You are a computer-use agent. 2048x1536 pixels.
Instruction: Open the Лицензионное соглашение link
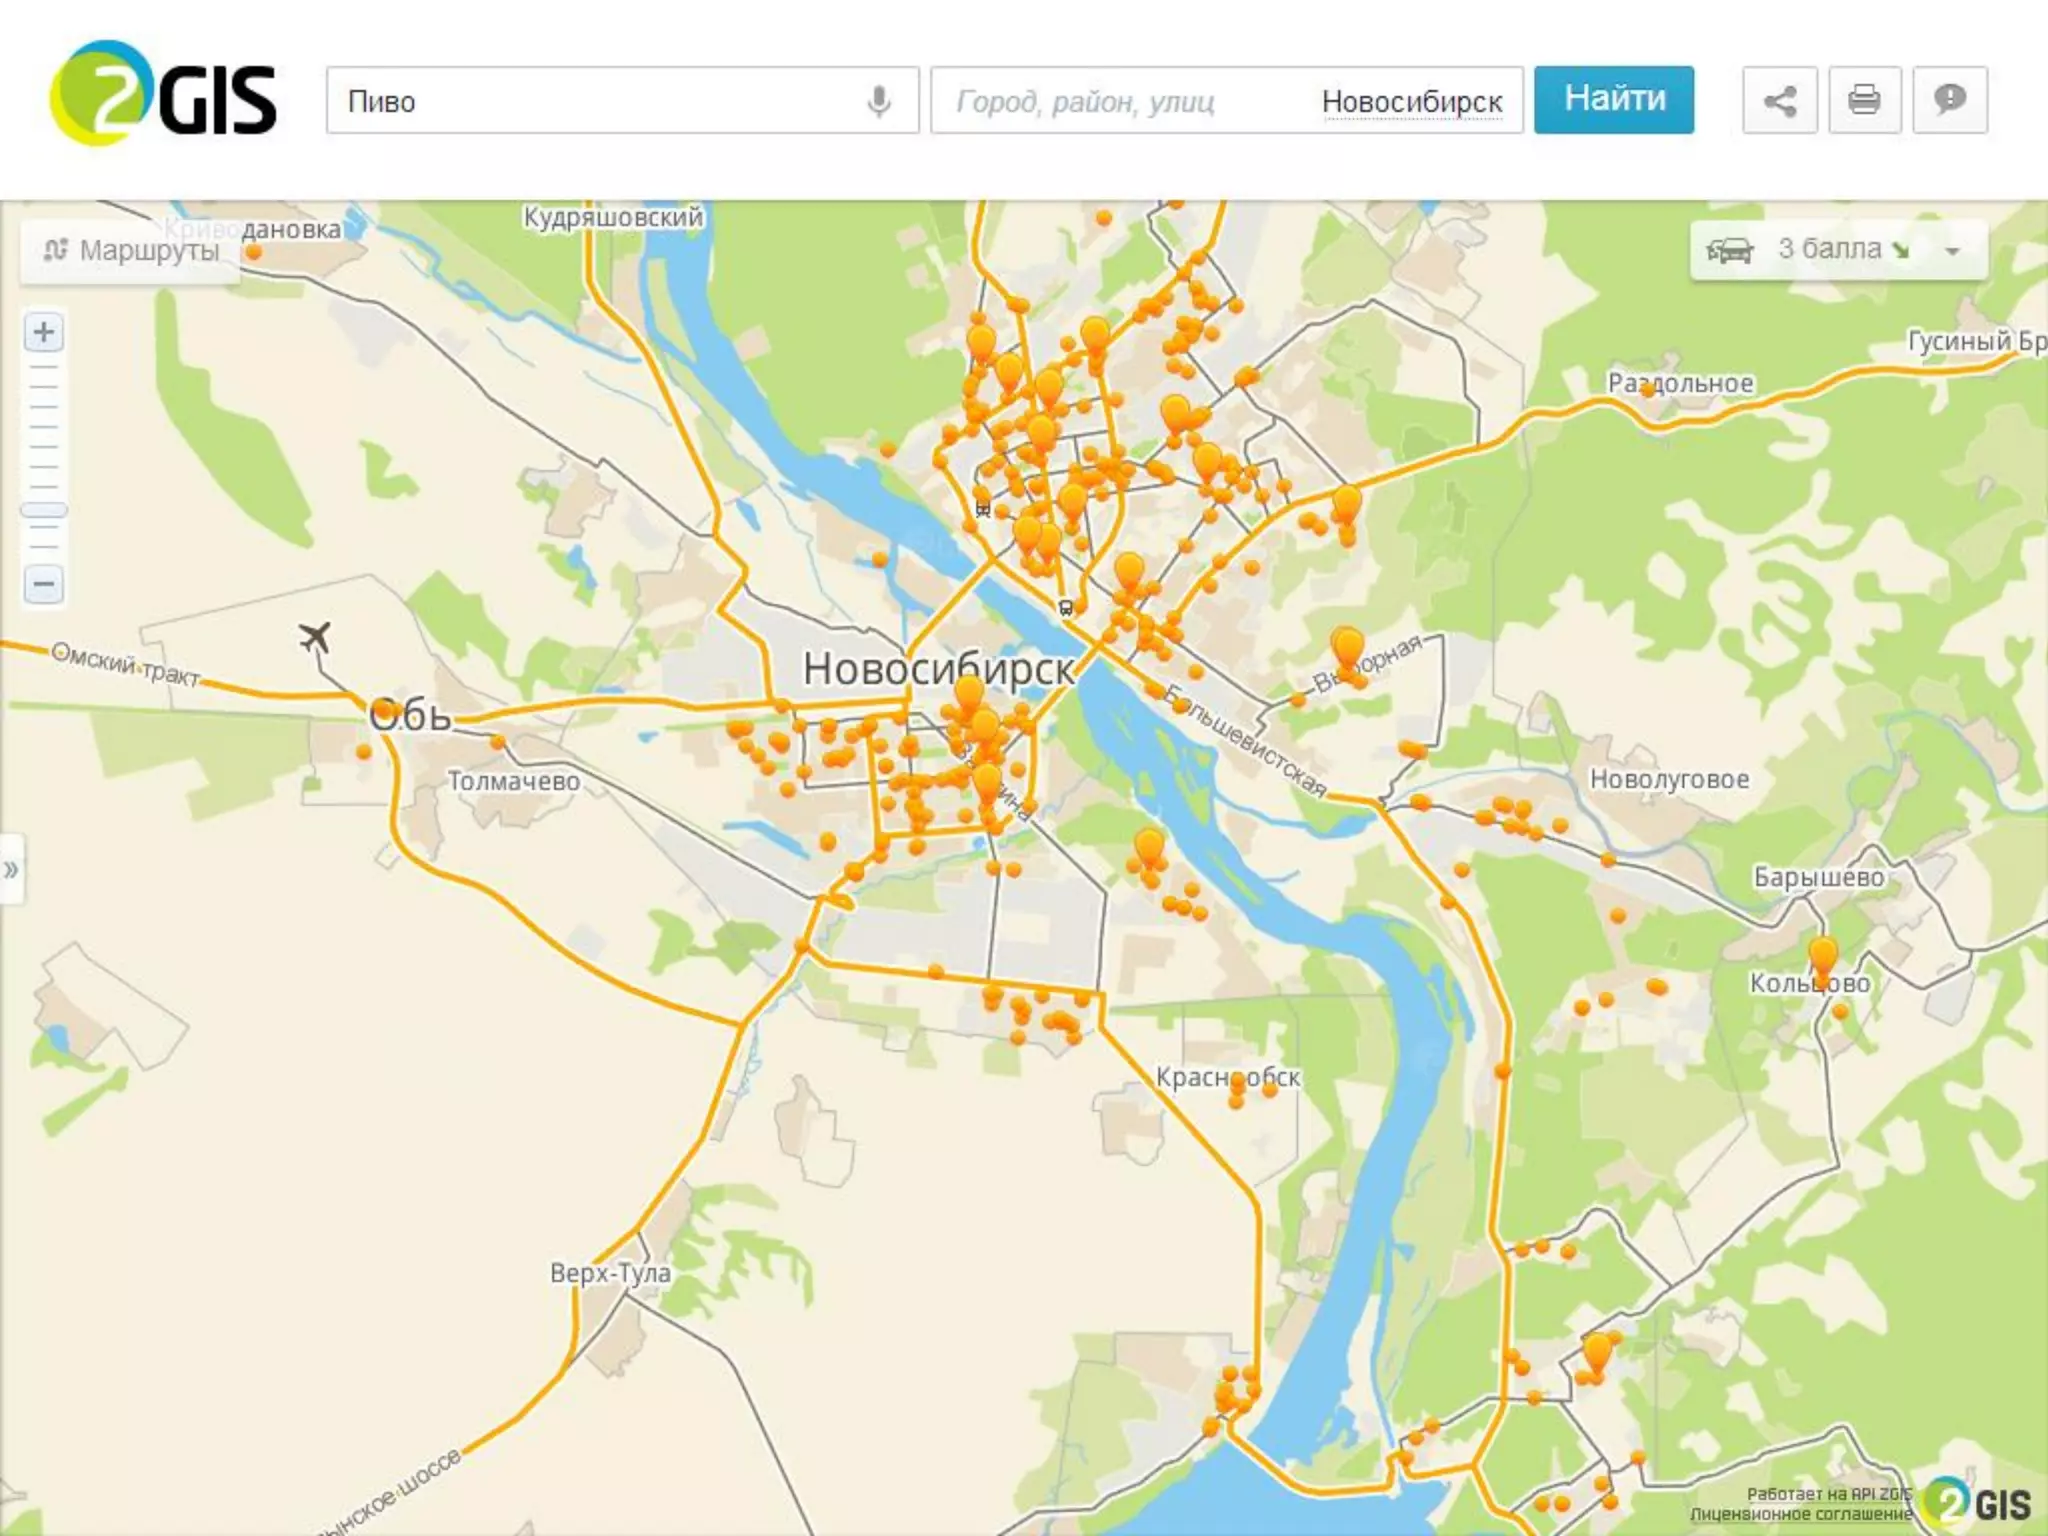tap(1800, 1515)
